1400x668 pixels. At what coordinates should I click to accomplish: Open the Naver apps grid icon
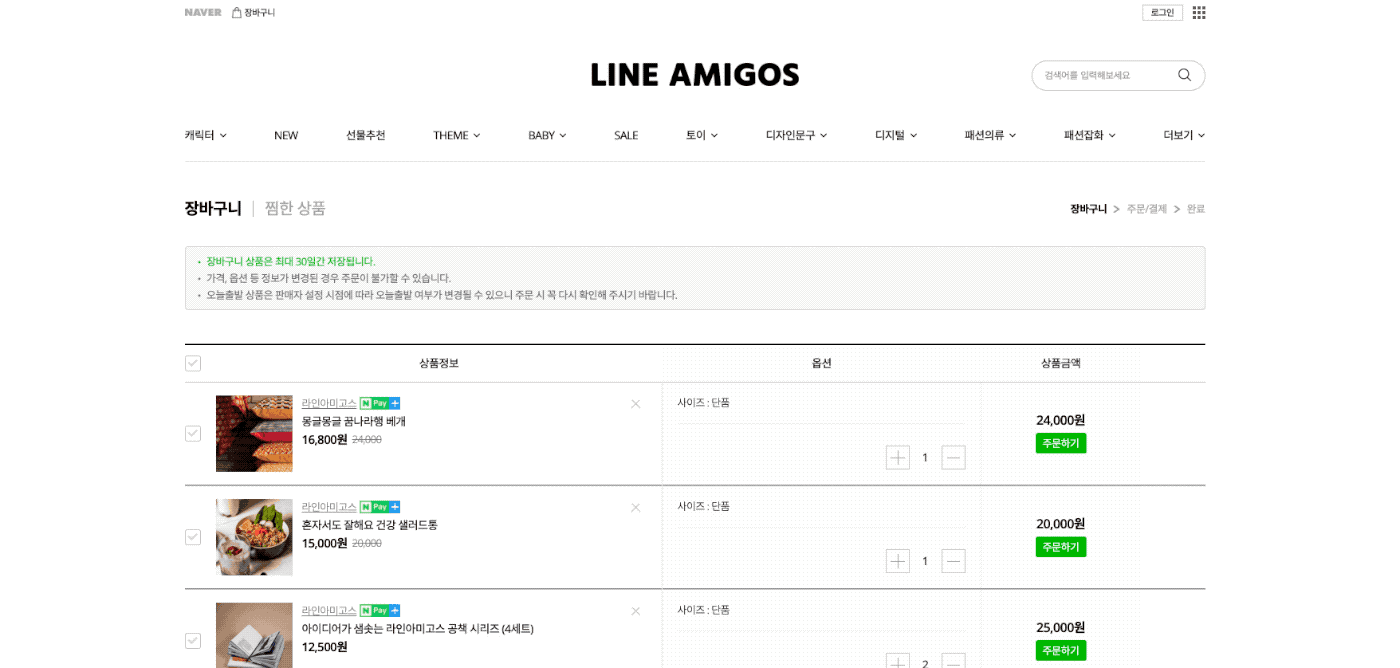pyautogui.click(x=1199, y=13)
